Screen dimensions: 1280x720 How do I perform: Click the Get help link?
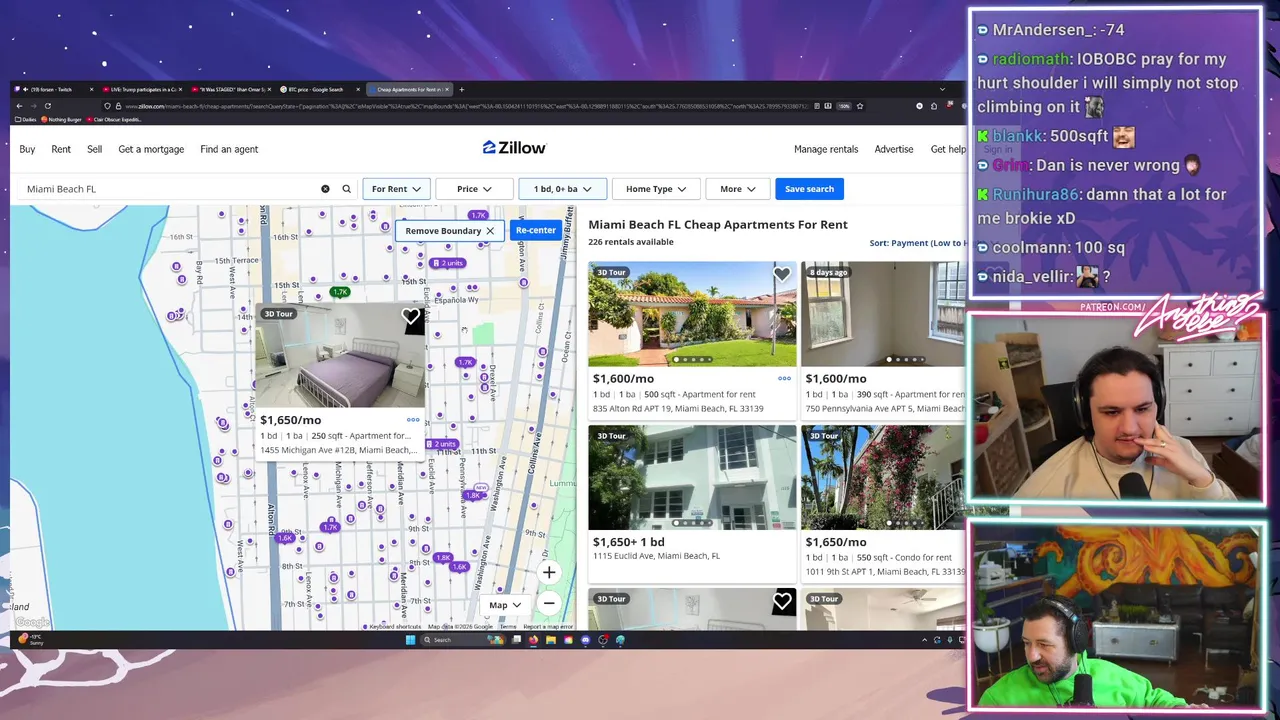click(948, 149)
